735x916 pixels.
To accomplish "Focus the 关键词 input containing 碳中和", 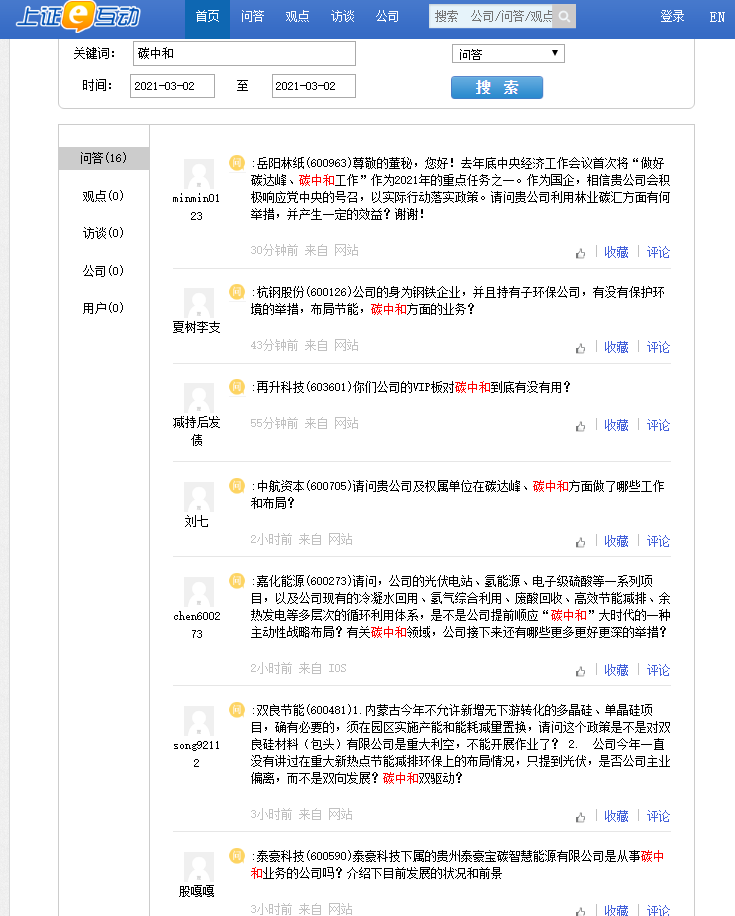I will 244,53.
